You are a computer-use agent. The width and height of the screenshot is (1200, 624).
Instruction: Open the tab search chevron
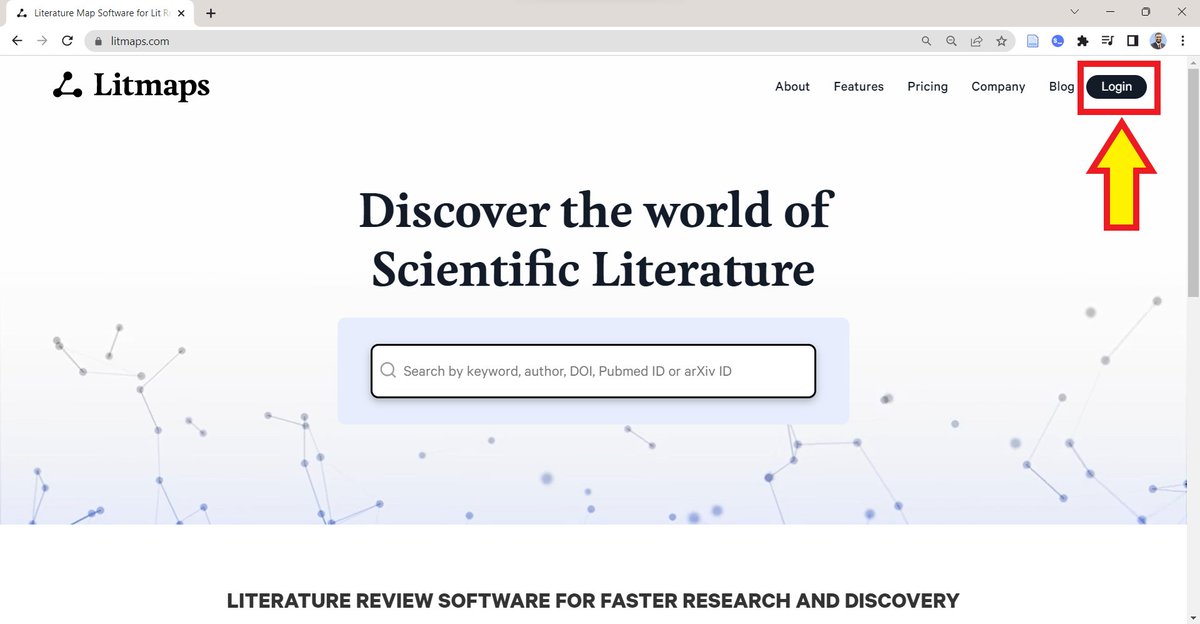pos(1074,12)
